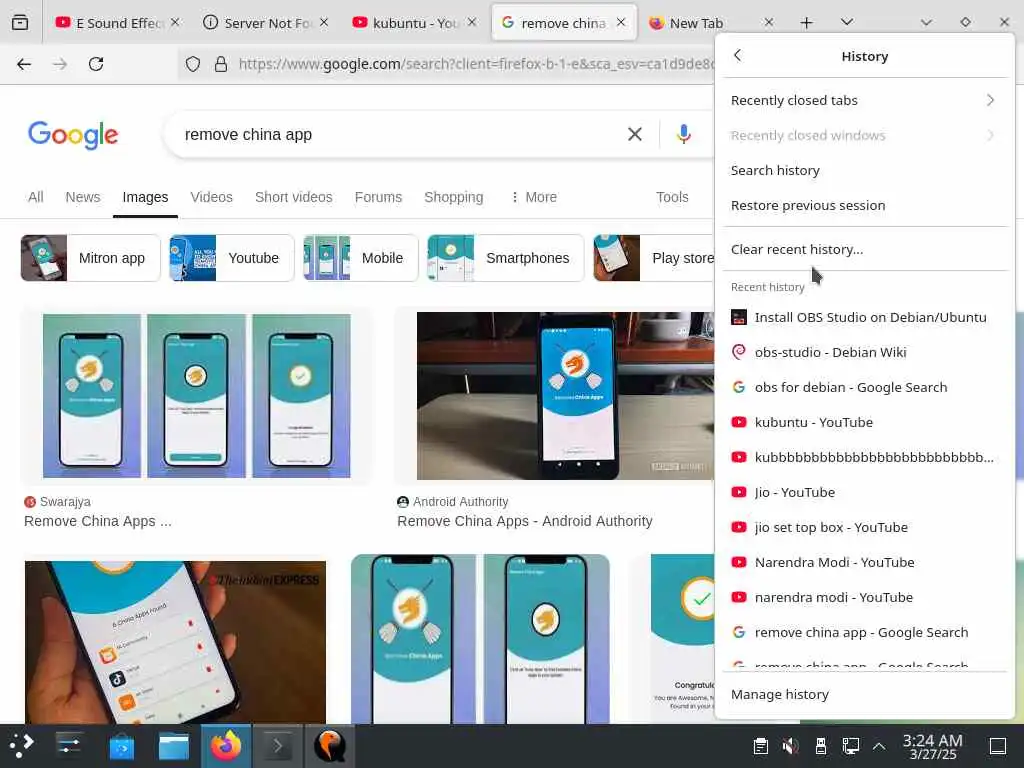
Task: Open a new tab with the plus button
Action: tap(807, 23)
